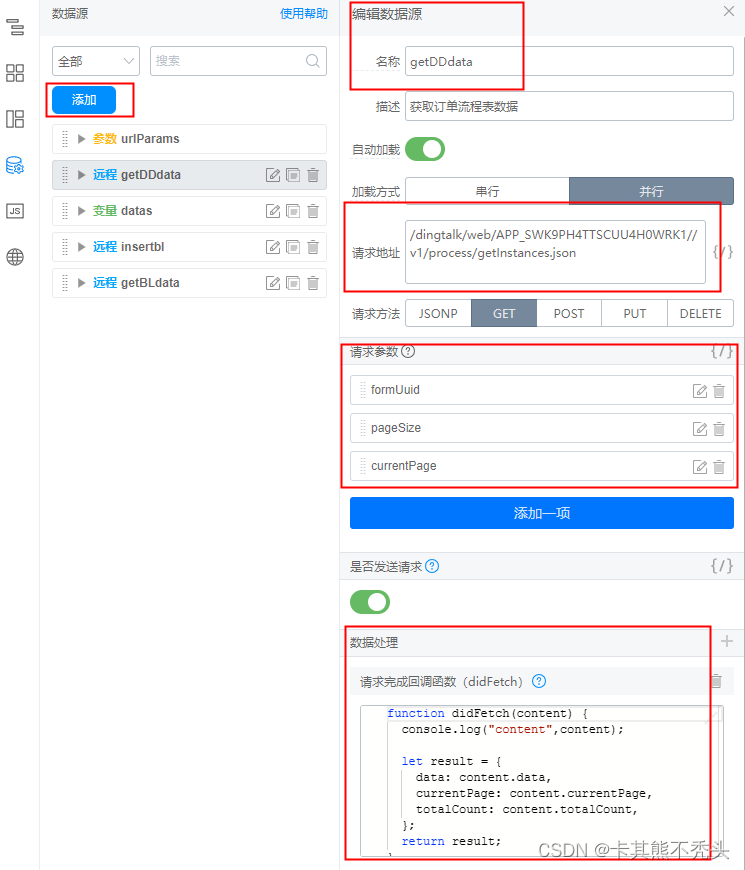Edit the getBLdata data source
This screenshot has width=745, height=870.
tap(273, 284)
